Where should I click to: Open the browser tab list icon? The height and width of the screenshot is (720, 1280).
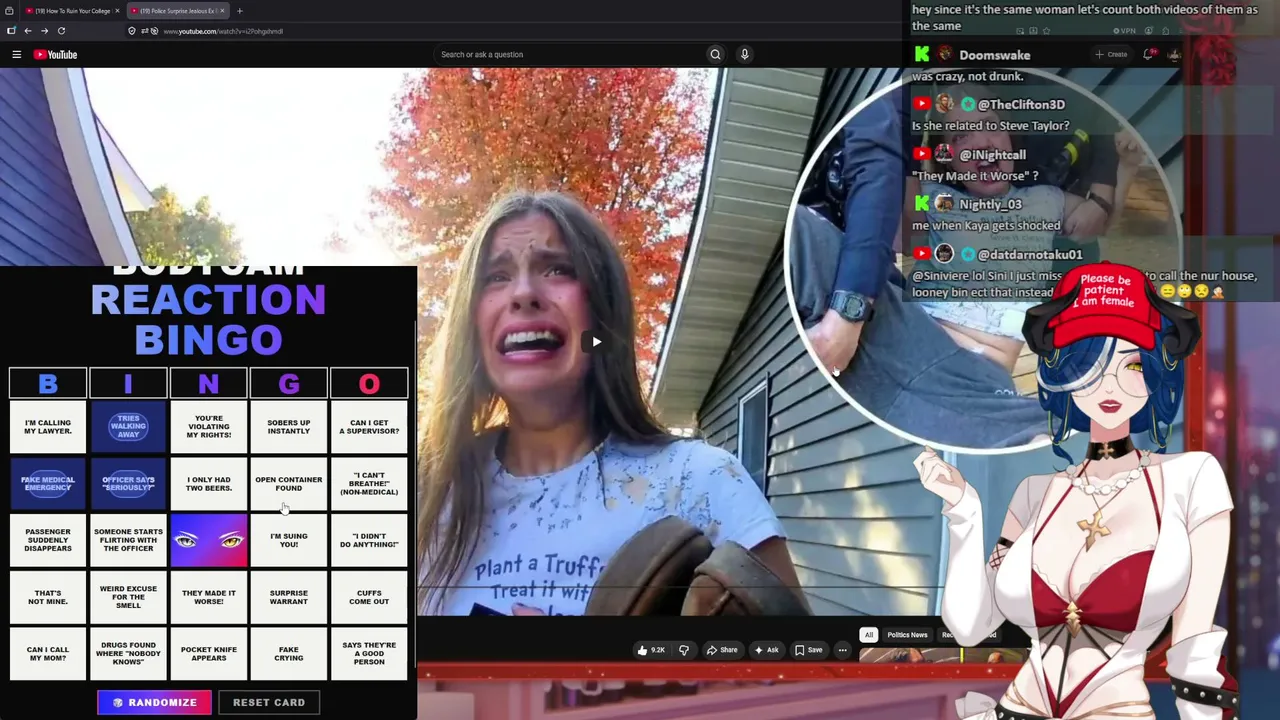tap(9, 11)
